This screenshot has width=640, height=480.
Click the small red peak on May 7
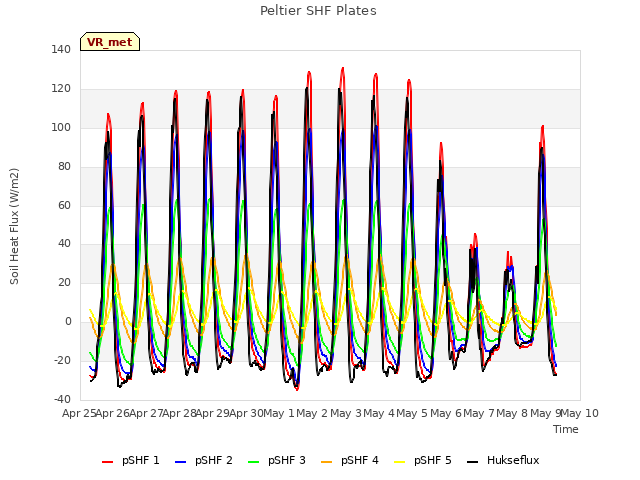click(x=475, y=234)
